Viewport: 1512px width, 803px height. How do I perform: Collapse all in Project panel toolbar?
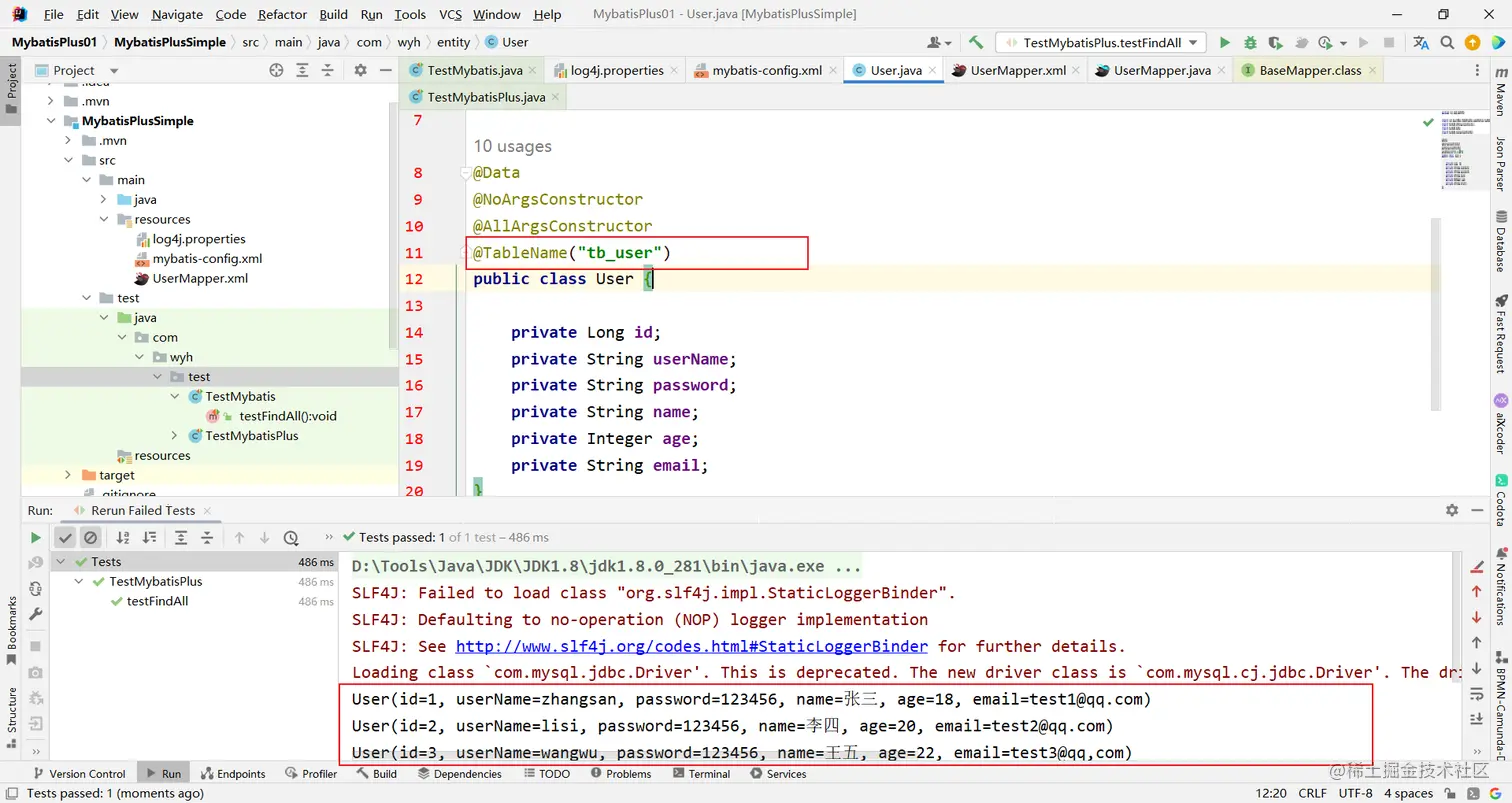[x=328, y=70]
